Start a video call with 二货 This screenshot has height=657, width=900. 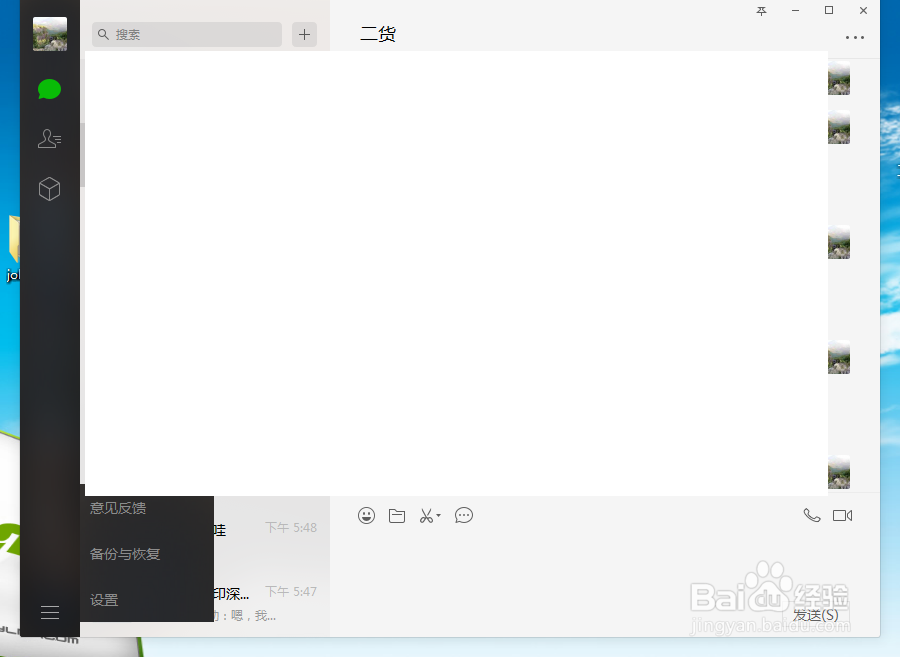click(x=842, y=515)
